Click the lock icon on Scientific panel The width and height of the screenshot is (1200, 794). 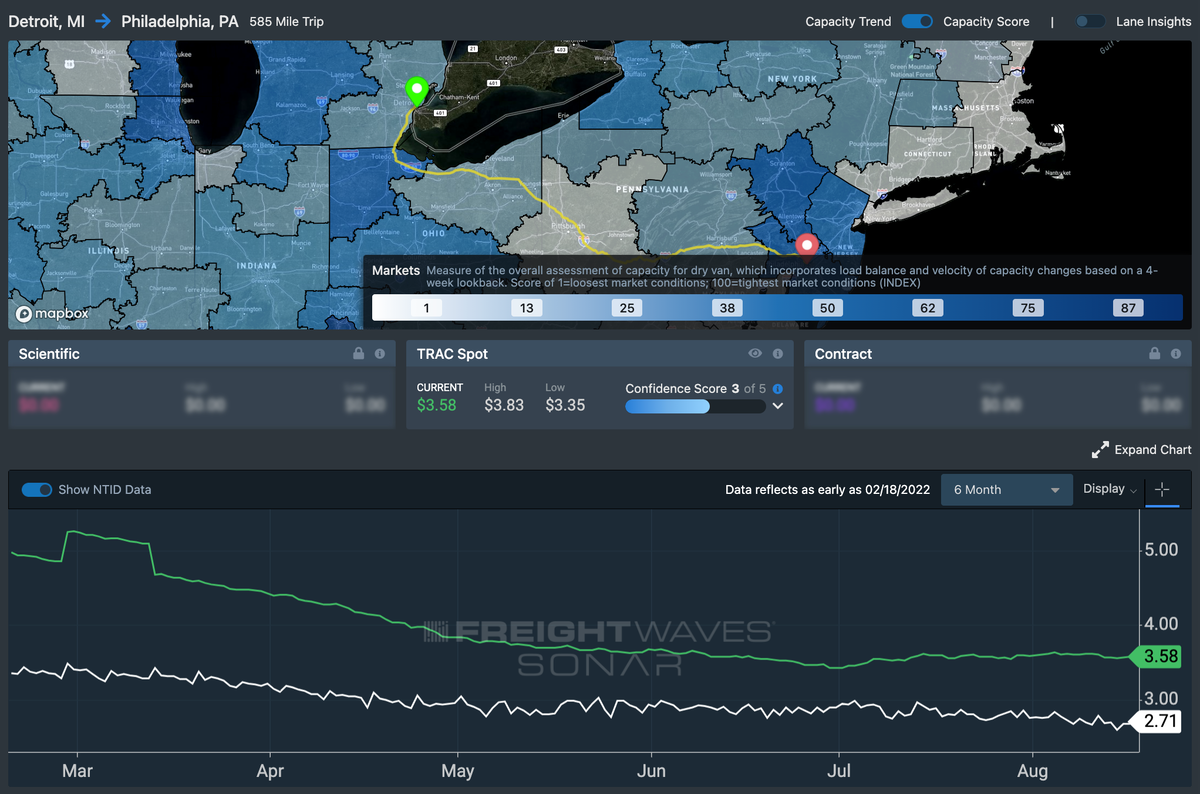coord(358,354)
